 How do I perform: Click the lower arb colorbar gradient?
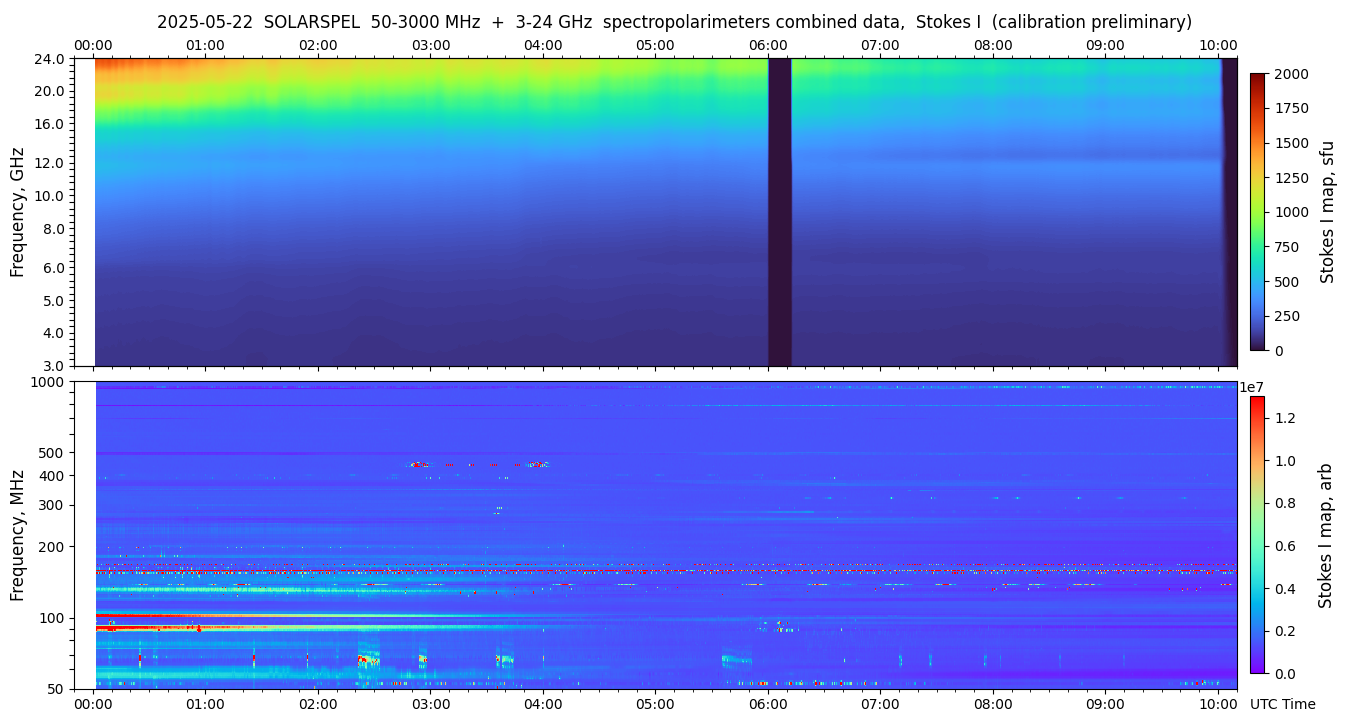tap(1257, 535)
